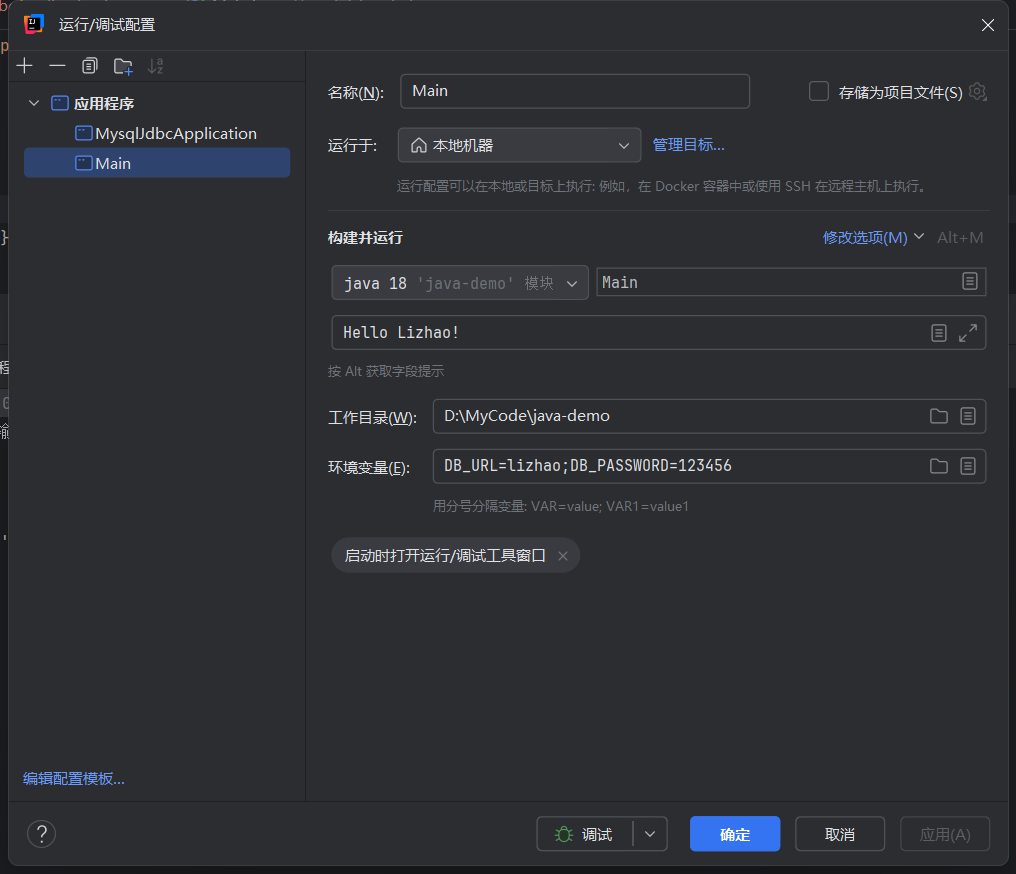Click the 确定 OK button
The image size is (1016, 874).
735,834
